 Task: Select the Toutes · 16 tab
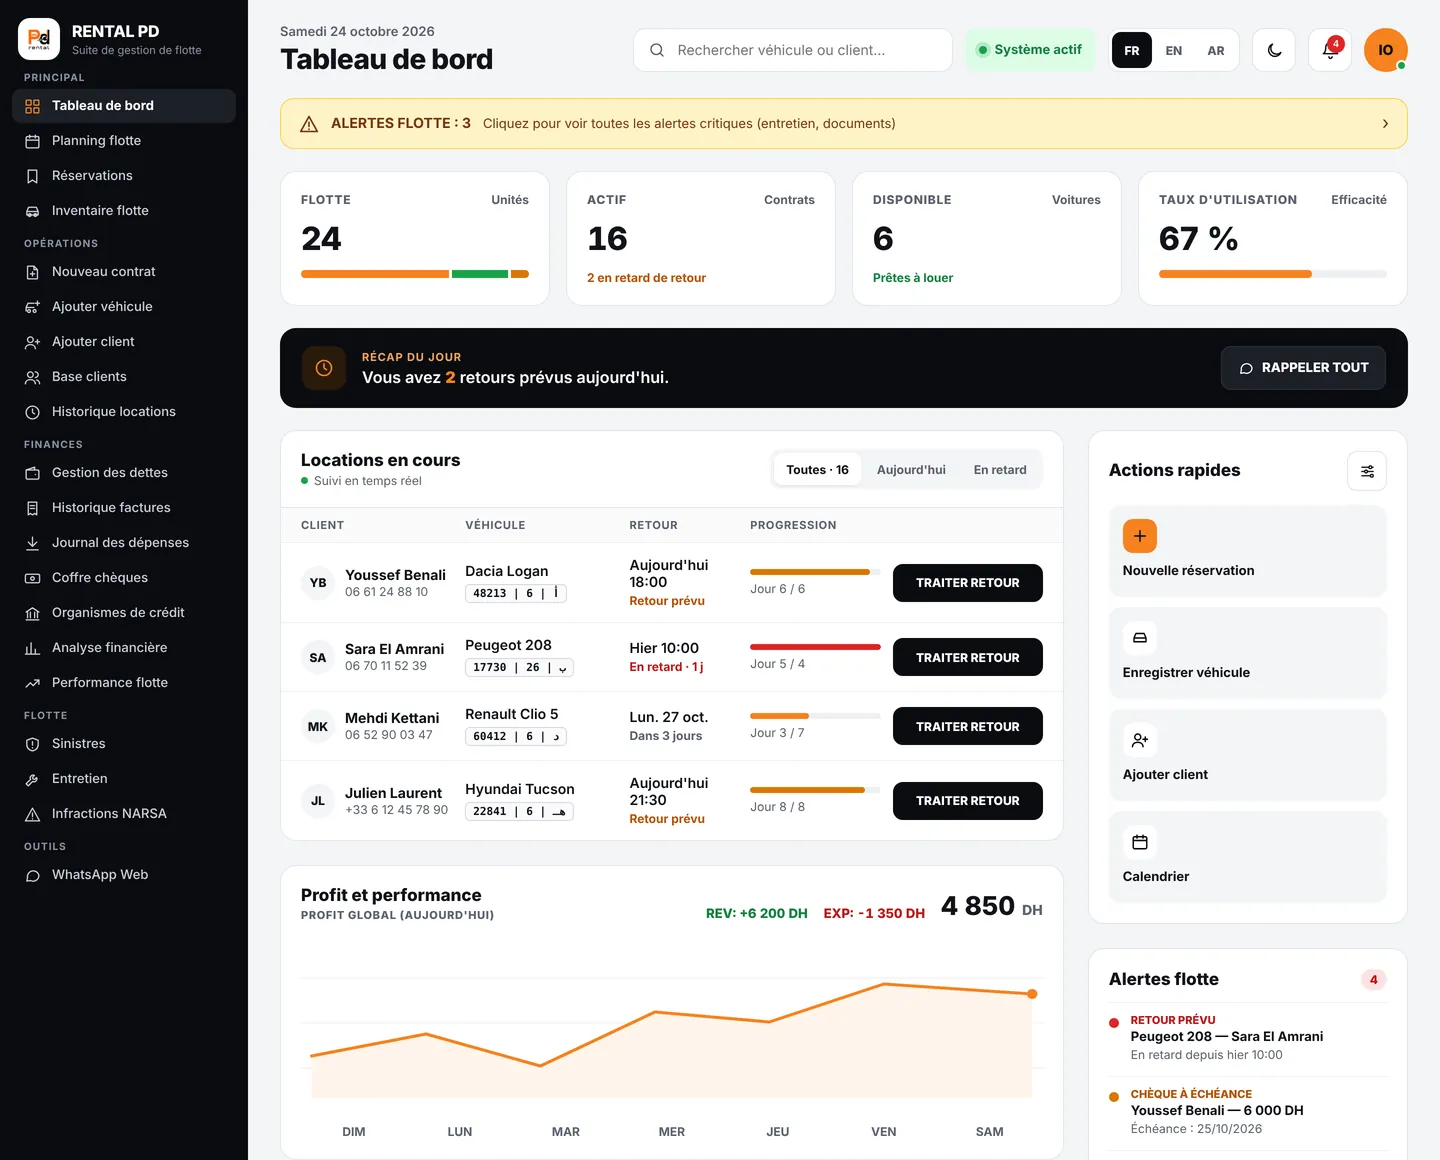pyautogui.click(x=817, y=470)
